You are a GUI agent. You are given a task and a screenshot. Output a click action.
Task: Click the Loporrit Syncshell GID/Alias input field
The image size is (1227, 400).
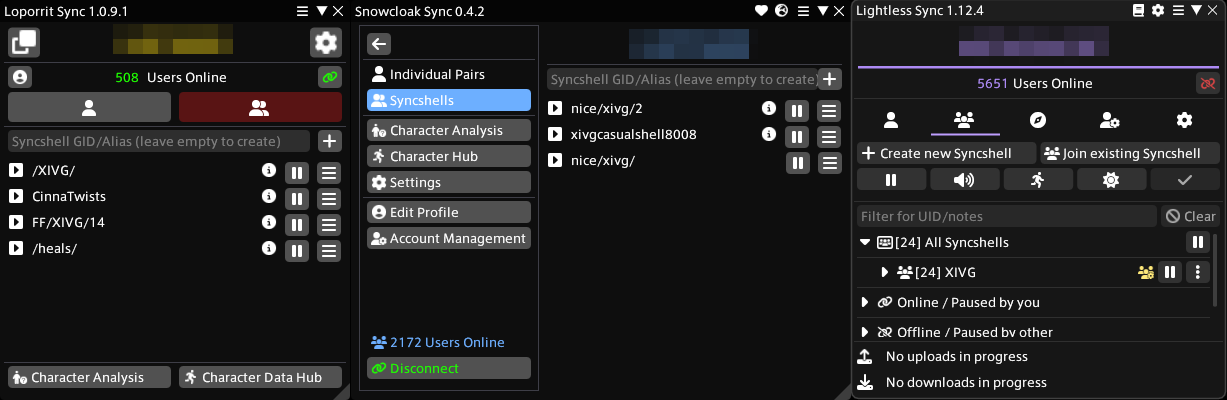(159, 141)
